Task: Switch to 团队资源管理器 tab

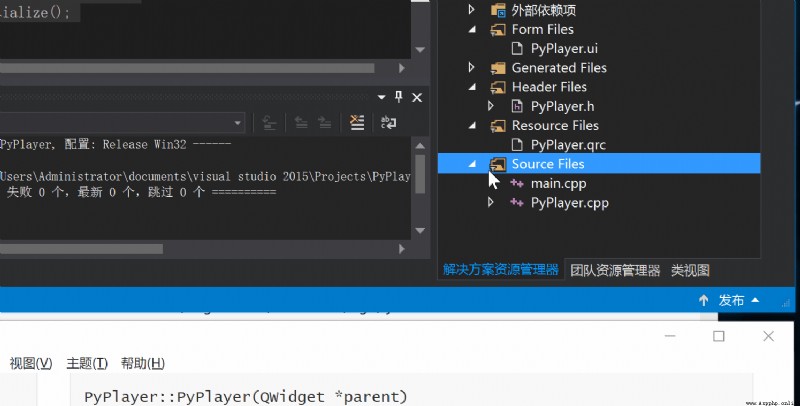Action: [x=615, y=270]
